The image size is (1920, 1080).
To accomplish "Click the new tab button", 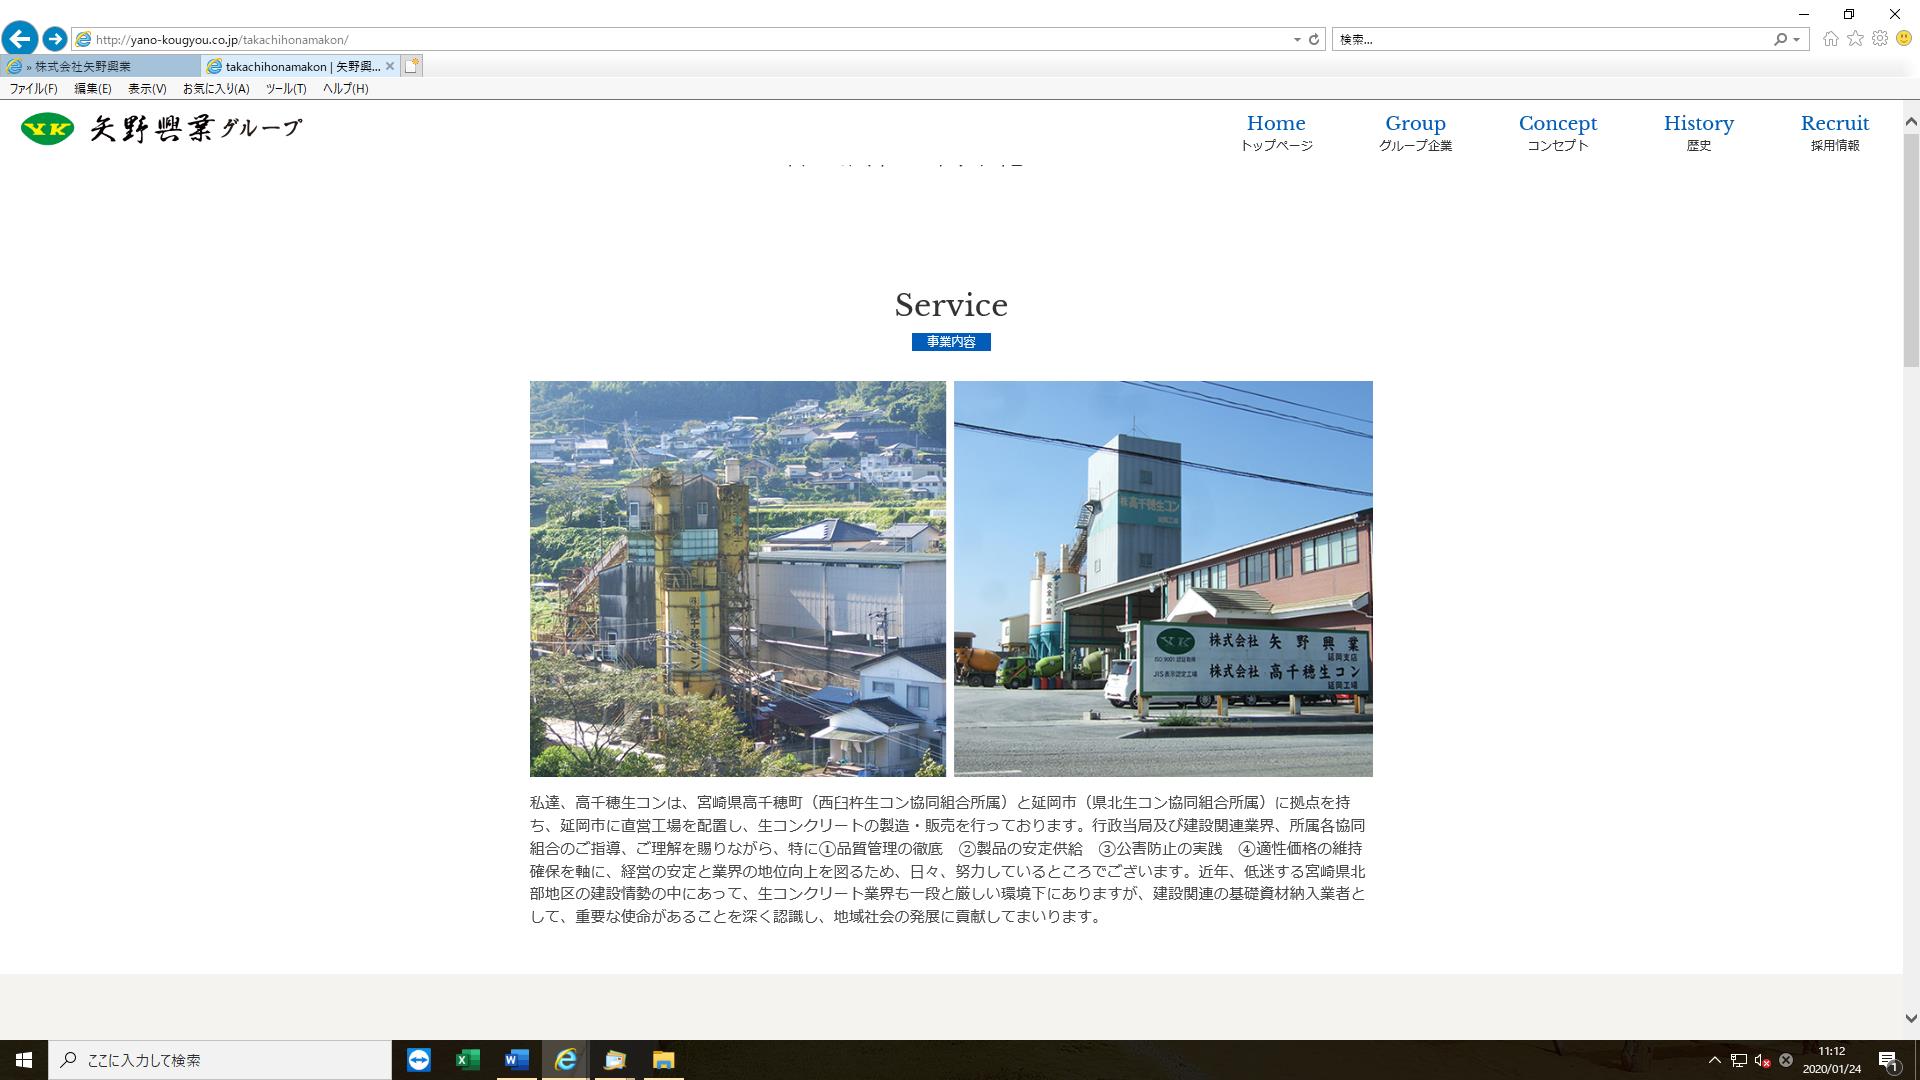I will click(412, 66).
